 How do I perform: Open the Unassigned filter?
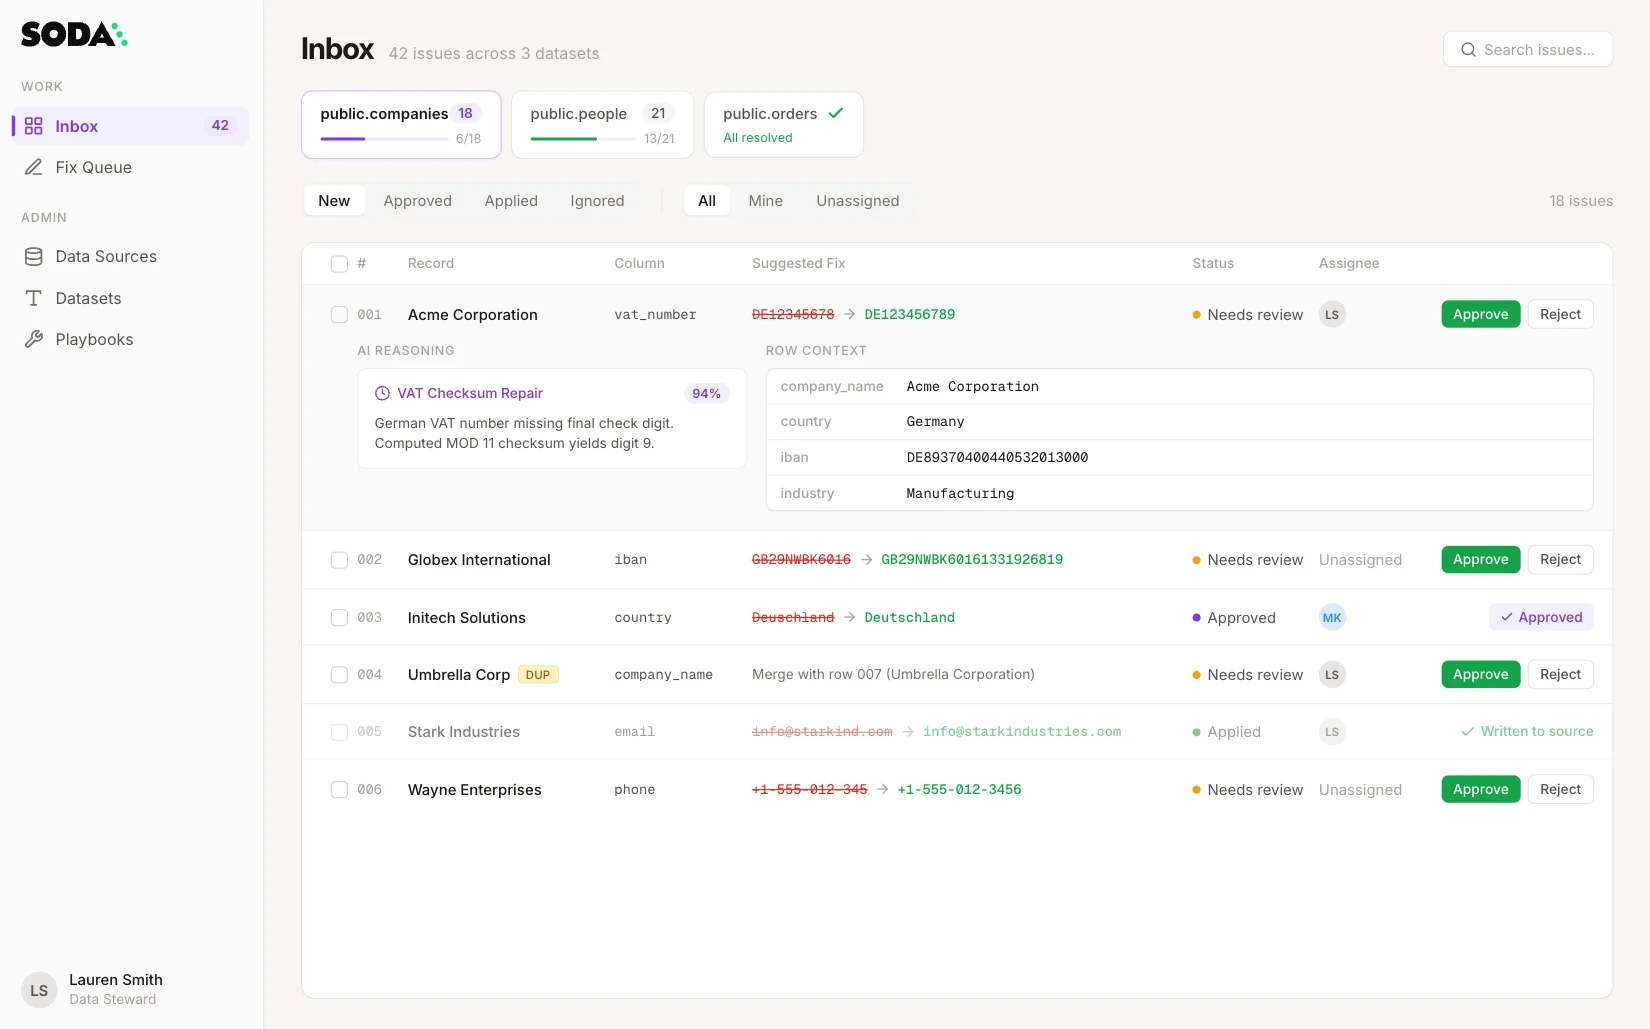[857, 200]
